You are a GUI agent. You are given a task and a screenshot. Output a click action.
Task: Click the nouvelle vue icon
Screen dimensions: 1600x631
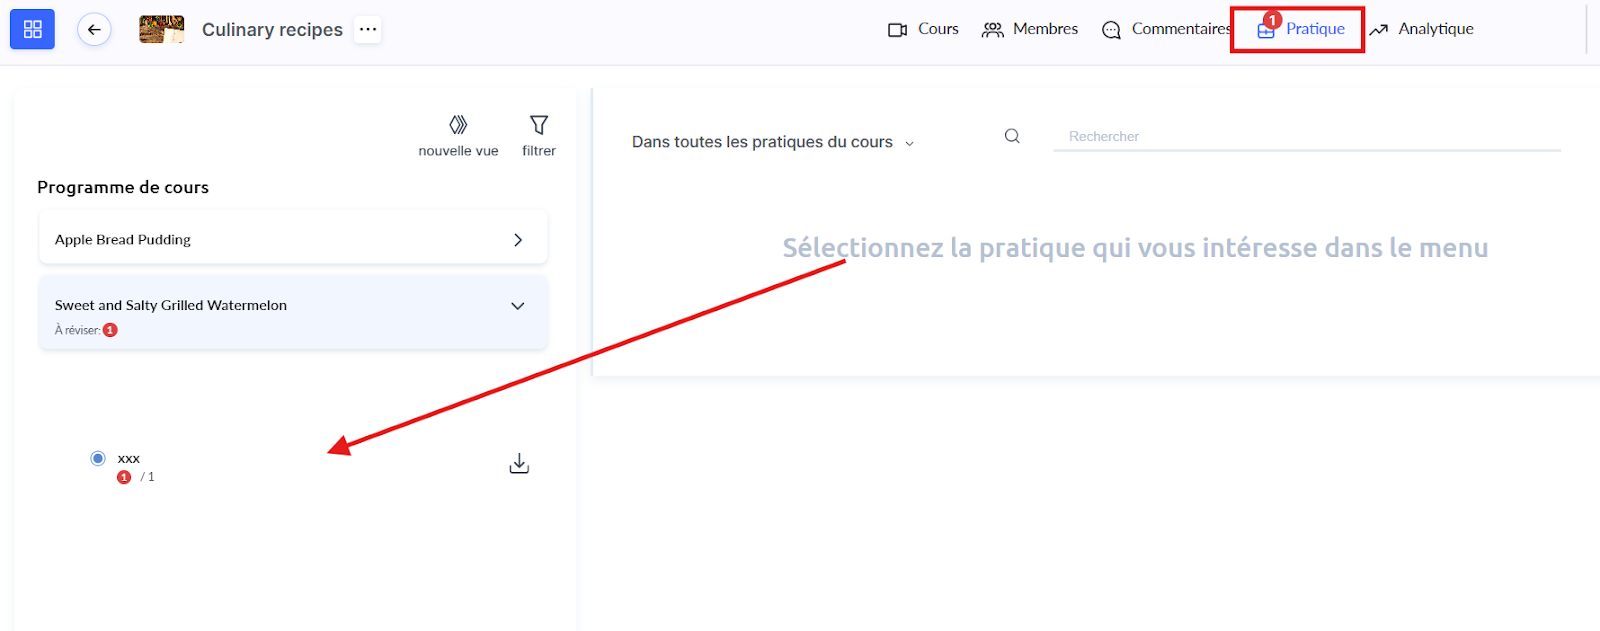pyautogui.click(x=458, y=125)
